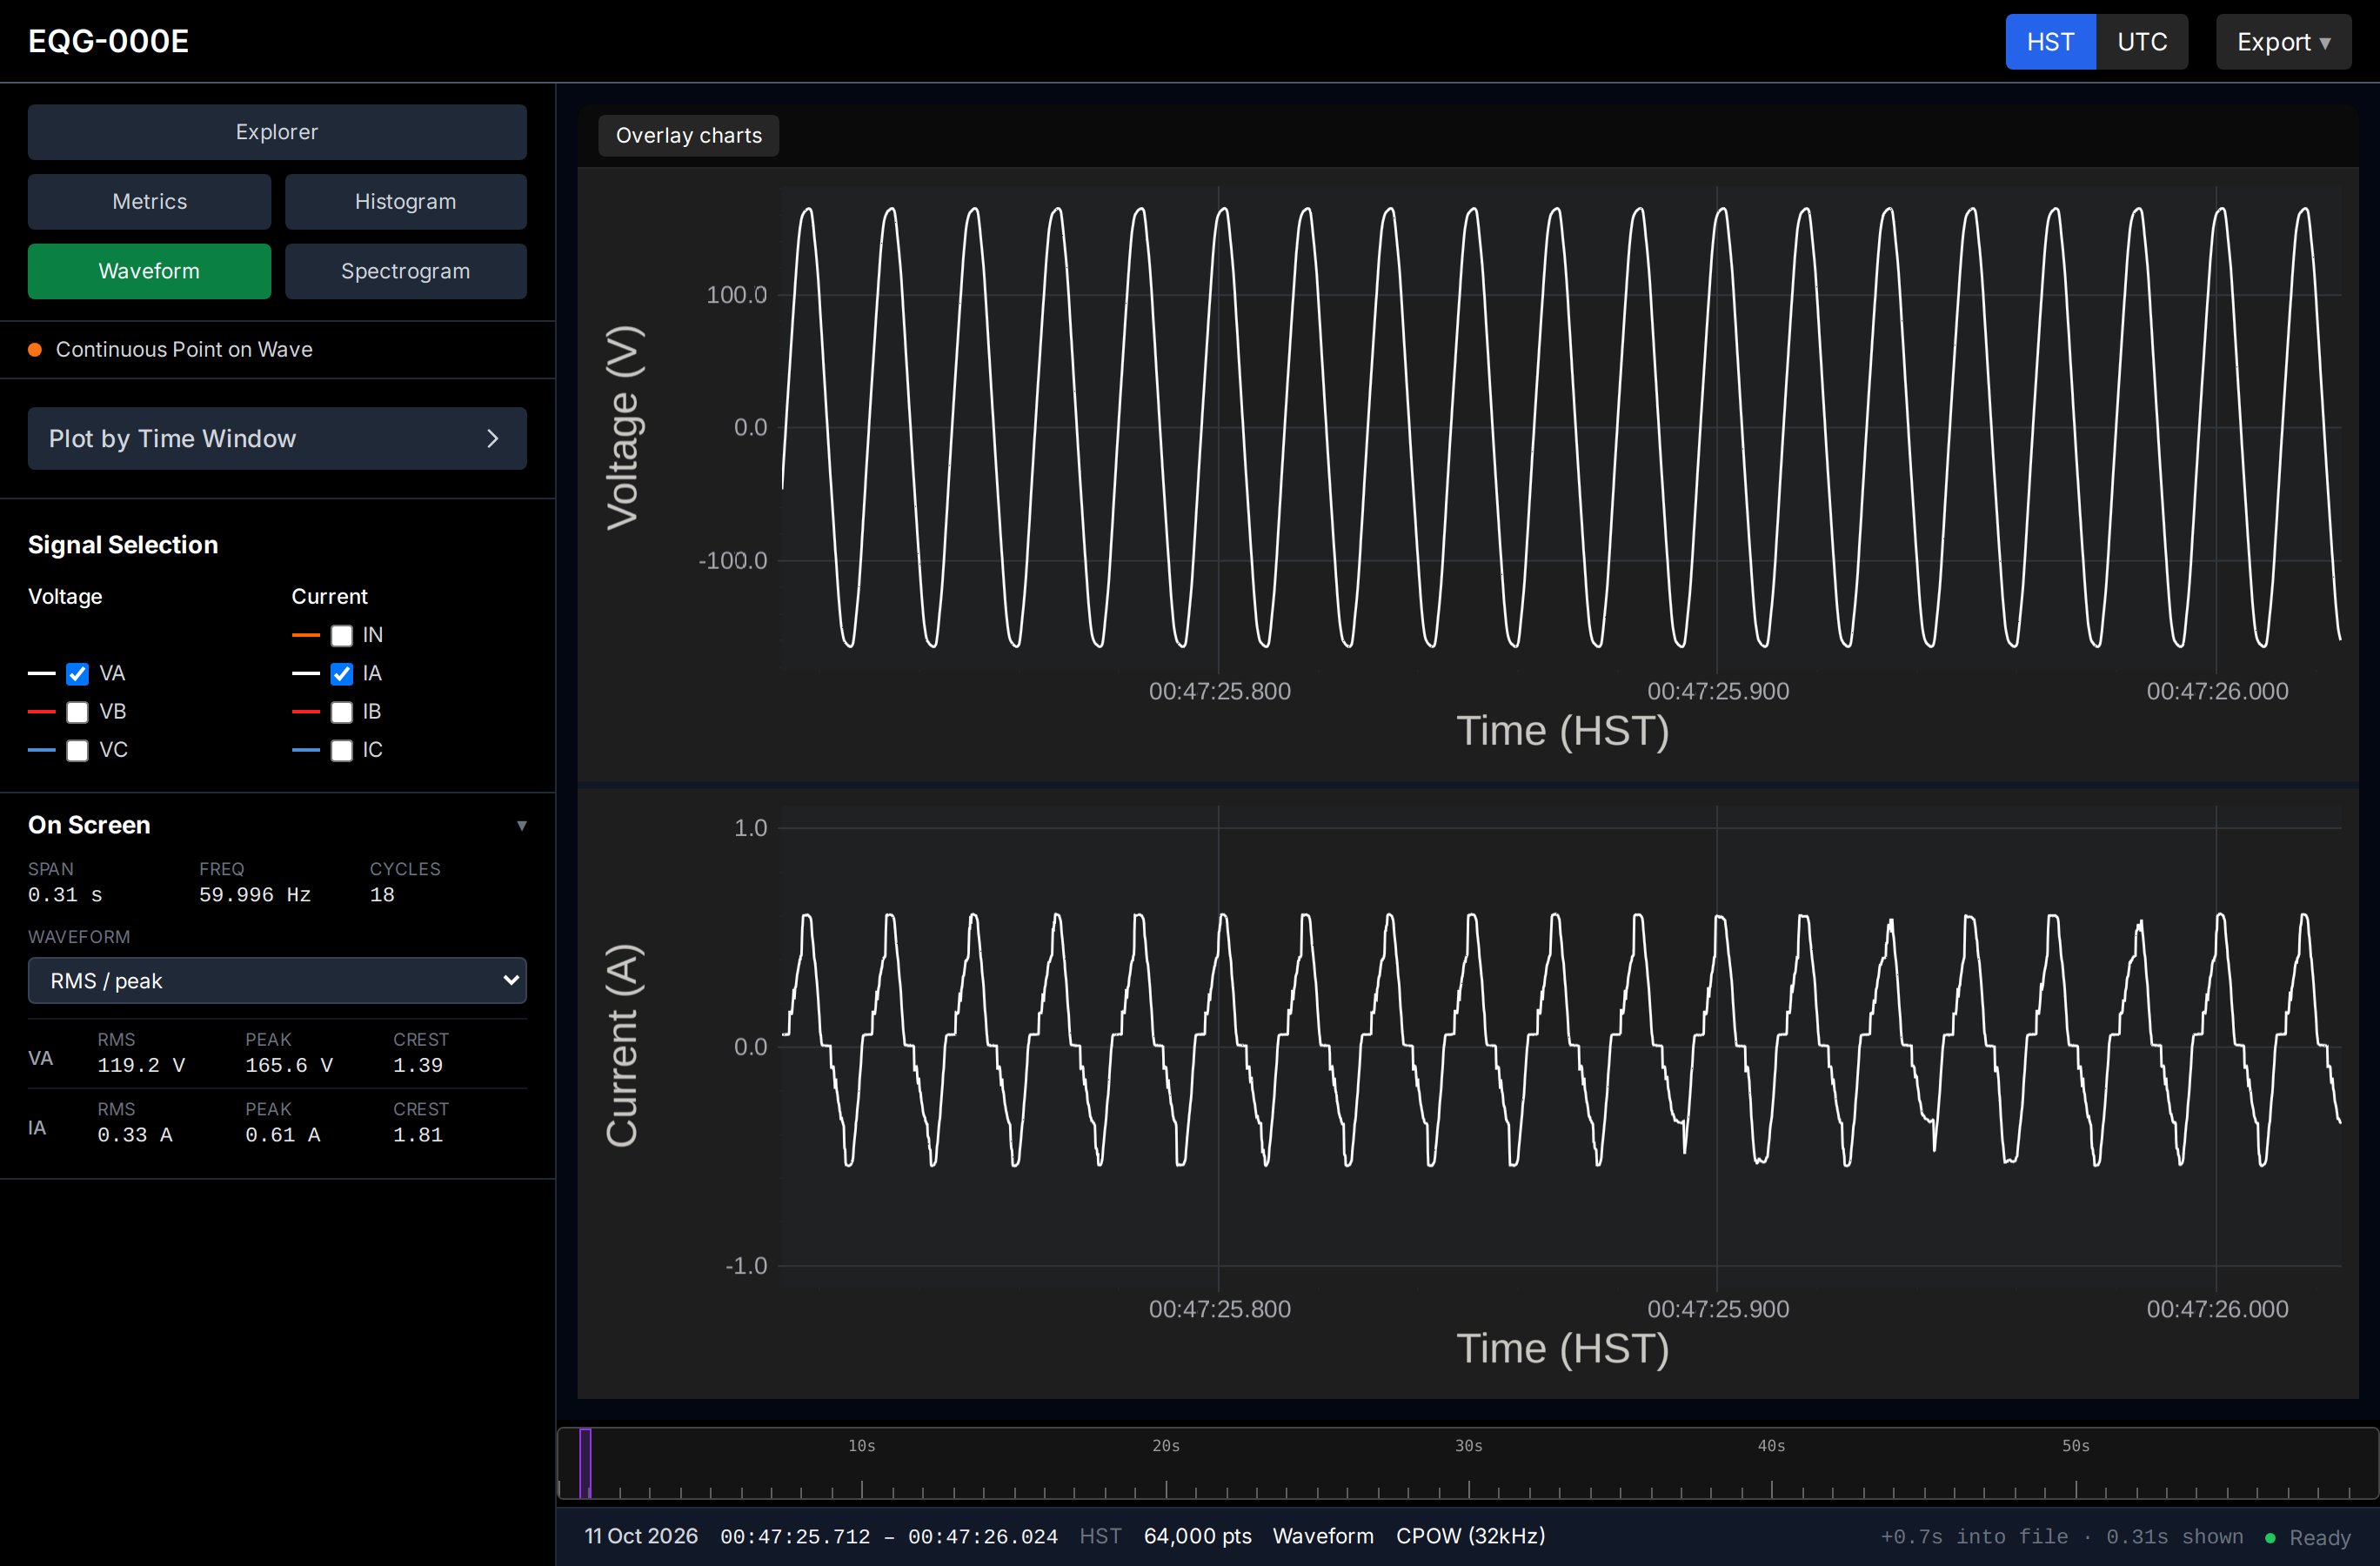Click the orange Continuous Point on Wave dot
This screenshot has width=2380, height=1566.
(35, 349)
